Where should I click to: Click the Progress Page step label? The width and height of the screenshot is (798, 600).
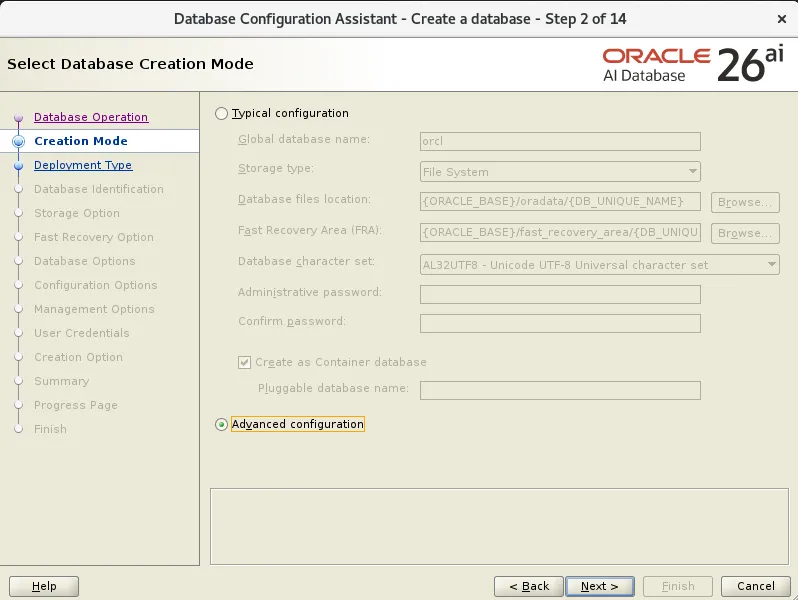tap(76, 405)
